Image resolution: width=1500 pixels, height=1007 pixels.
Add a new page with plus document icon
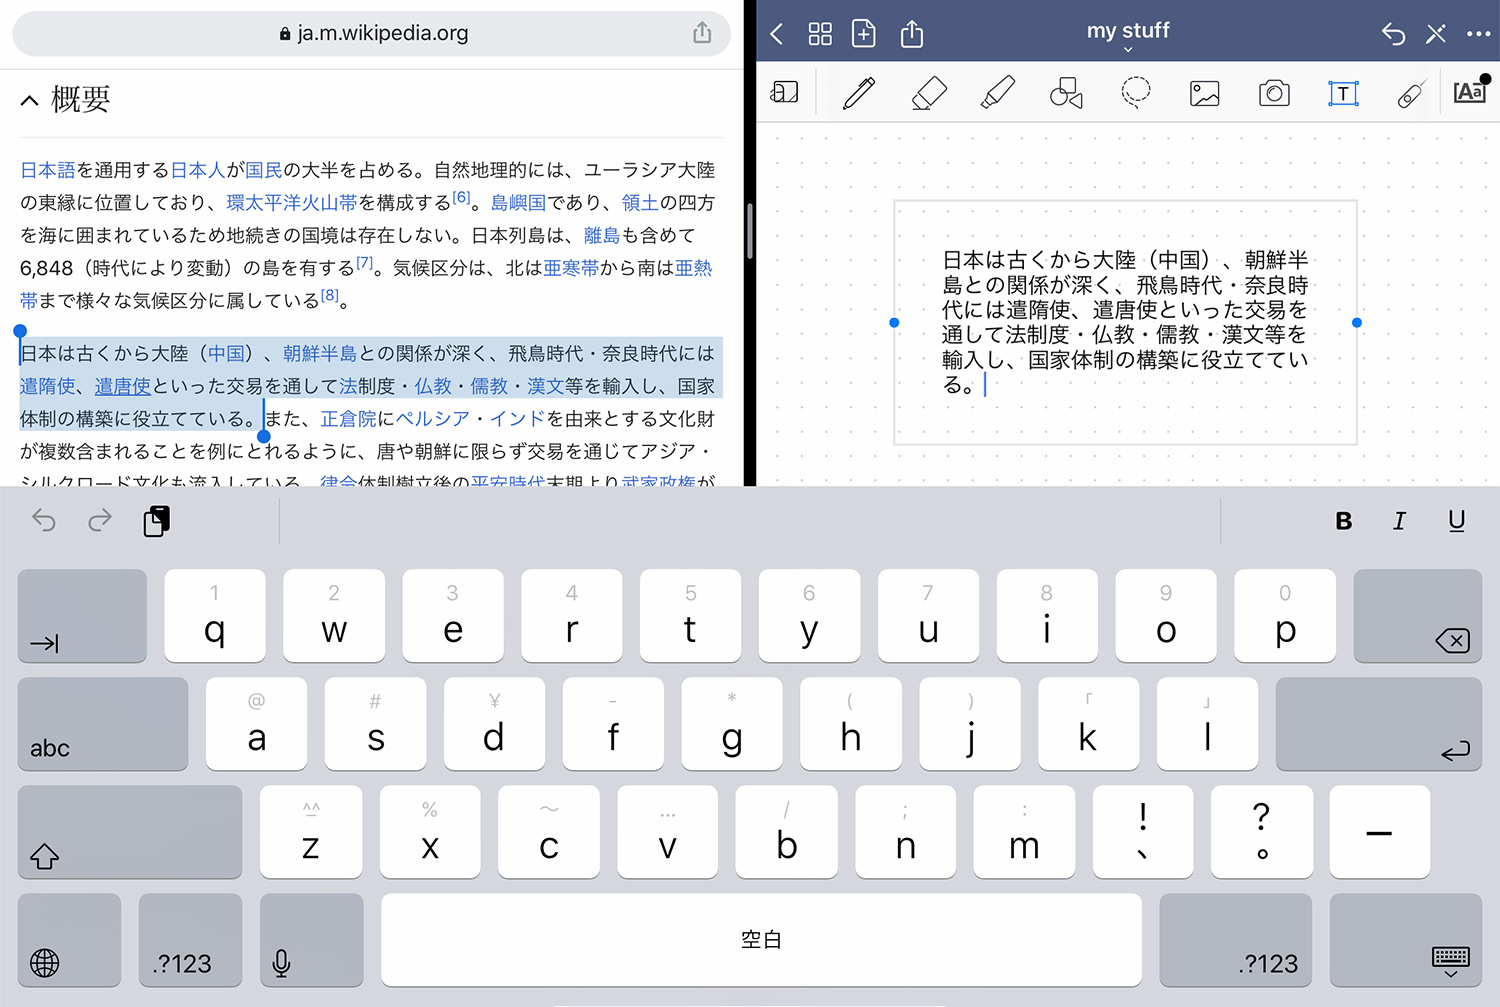pos(863,34)
